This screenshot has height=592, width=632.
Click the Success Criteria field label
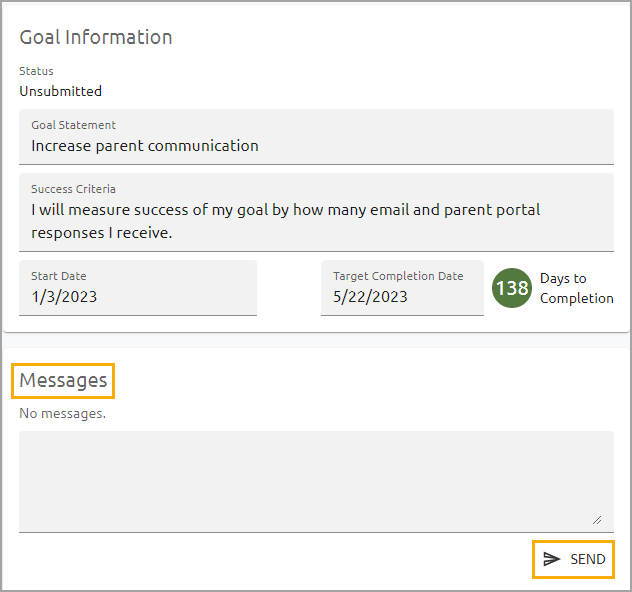coord(73,188)
